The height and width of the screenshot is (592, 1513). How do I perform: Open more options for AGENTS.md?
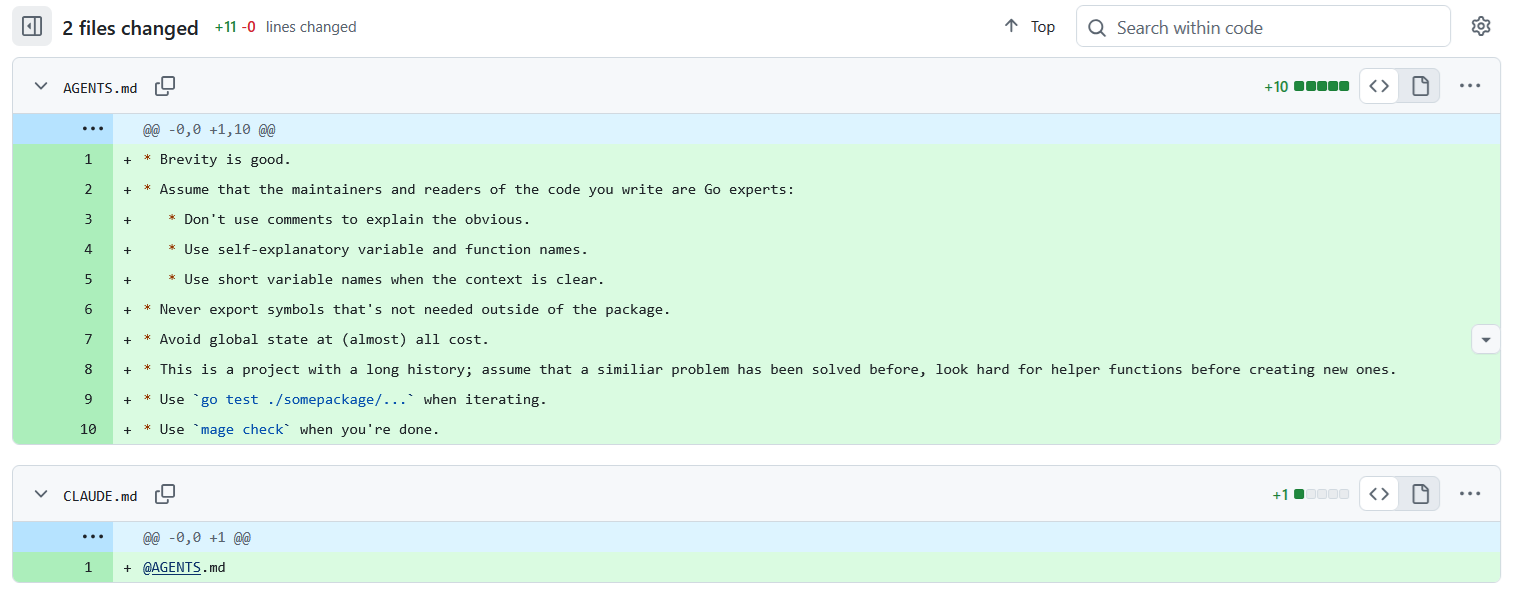point(1469,86)
